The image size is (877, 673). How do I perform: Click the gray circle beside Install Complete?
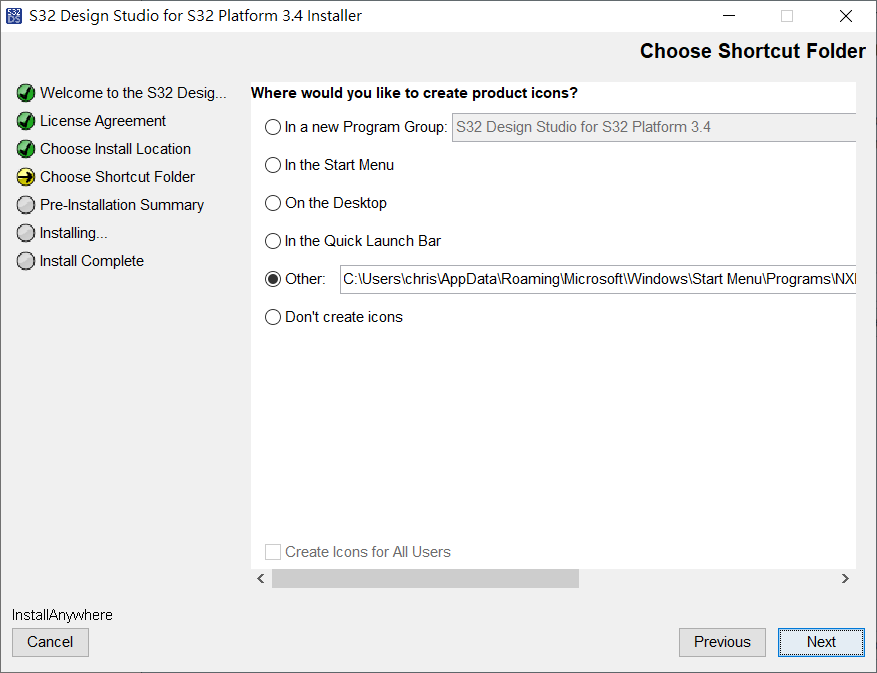pos(26,261)
